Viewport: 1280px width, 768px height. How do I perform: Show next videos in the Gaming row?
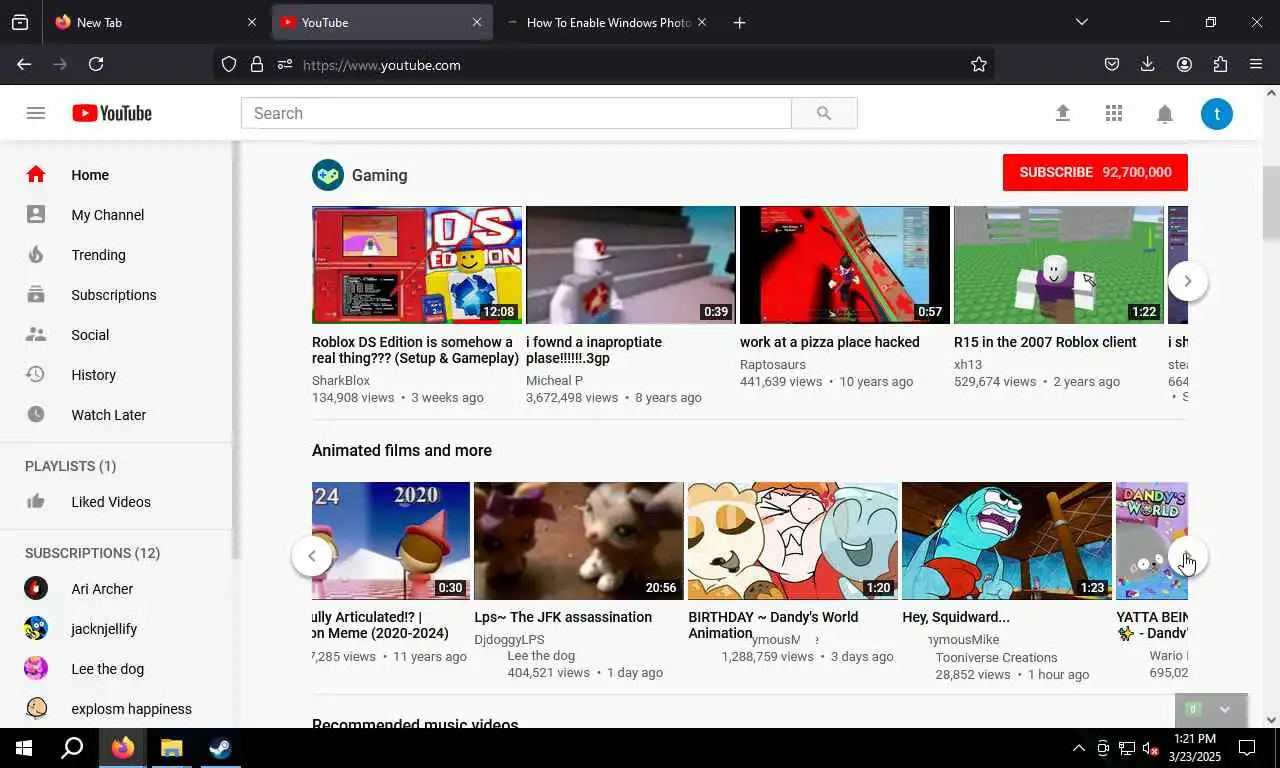tap(1187, 281)
